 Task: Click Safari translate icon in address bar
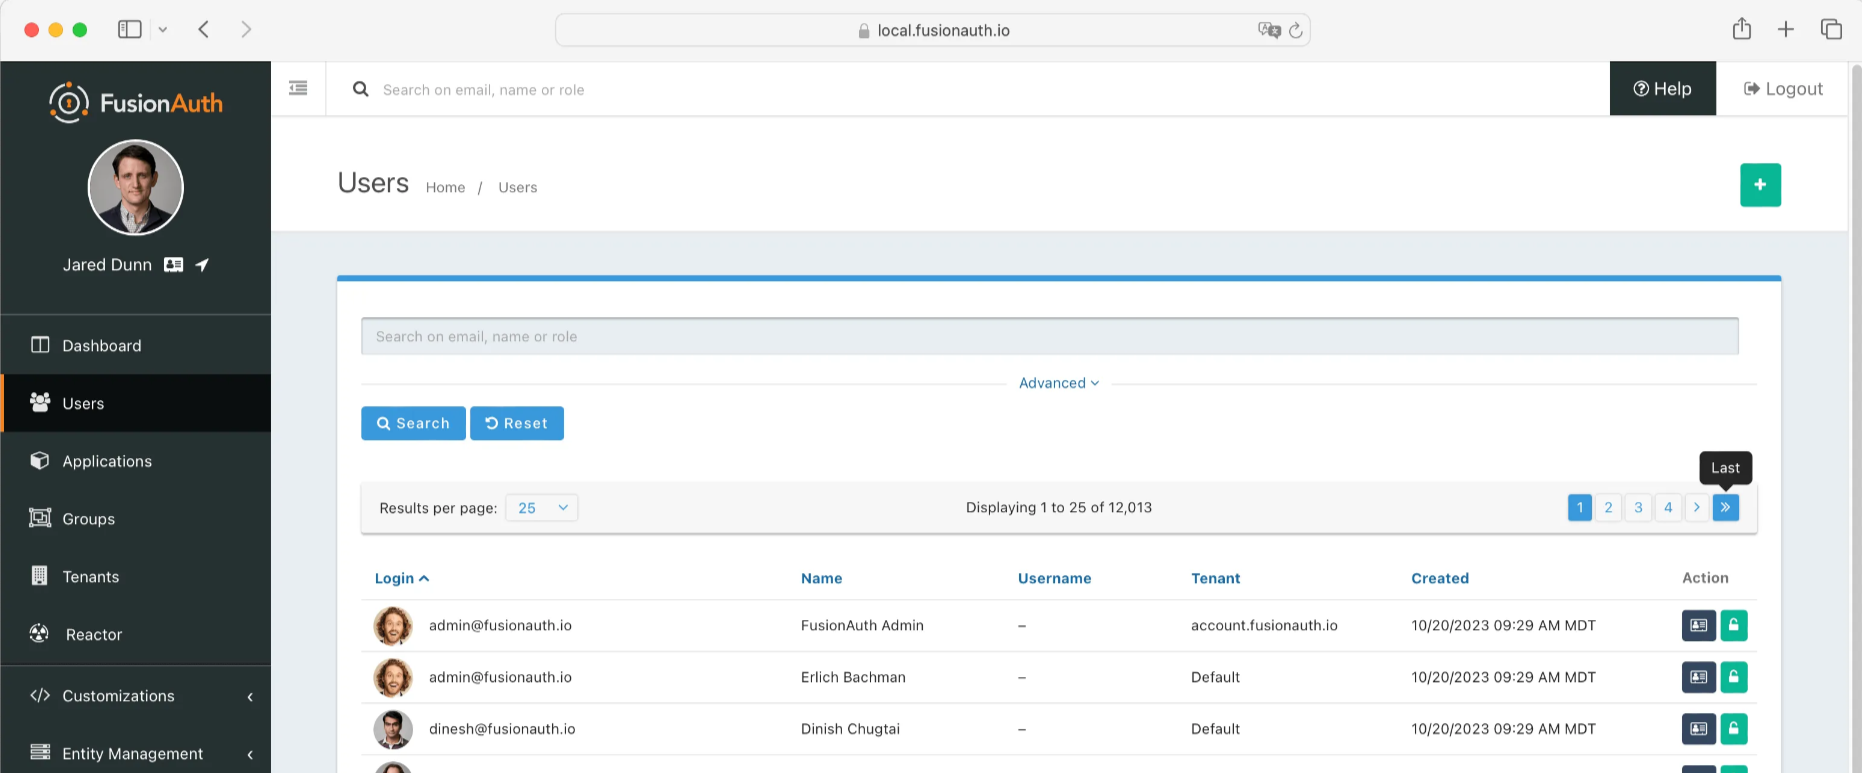(1269, 30)
